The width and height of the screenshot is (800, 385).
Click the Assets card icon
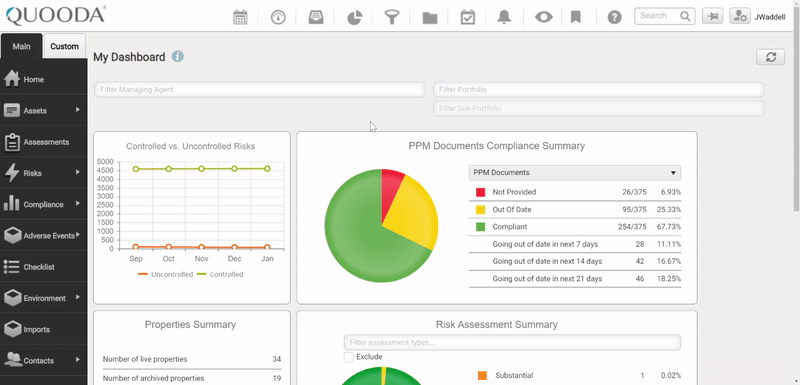[12, 111]
